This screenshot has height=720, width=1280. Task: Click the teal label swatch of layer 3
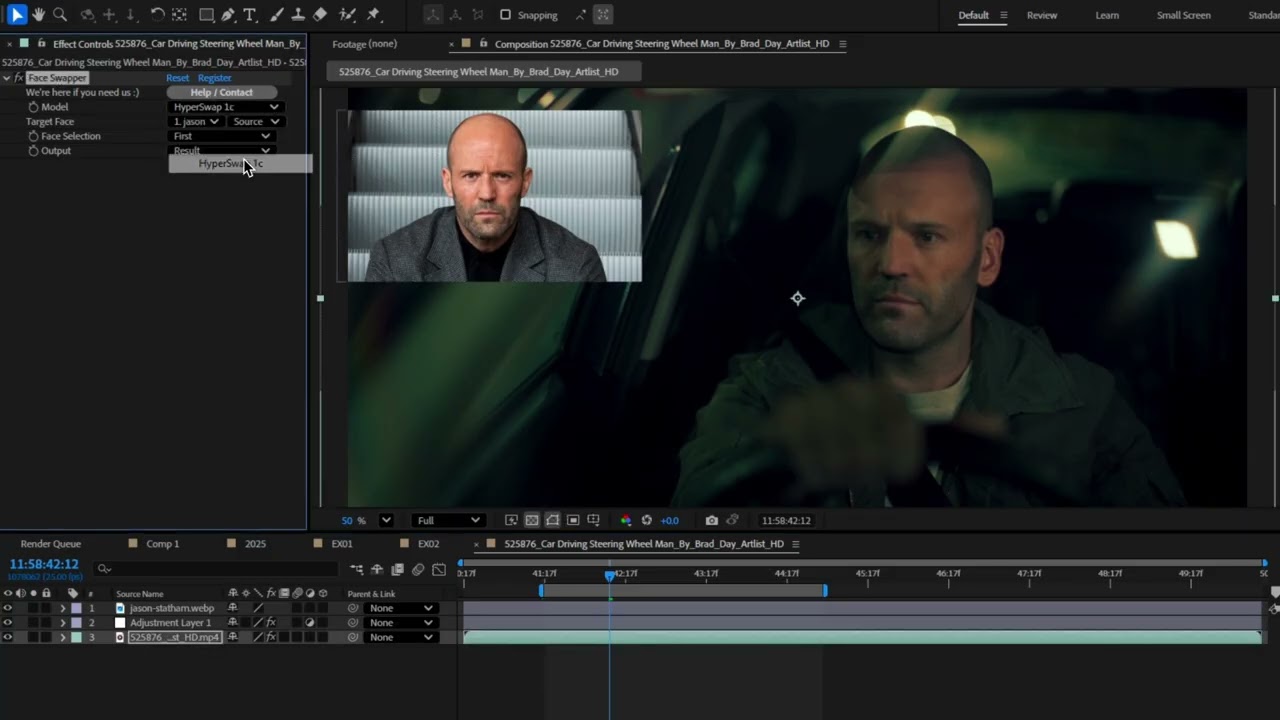77,637
